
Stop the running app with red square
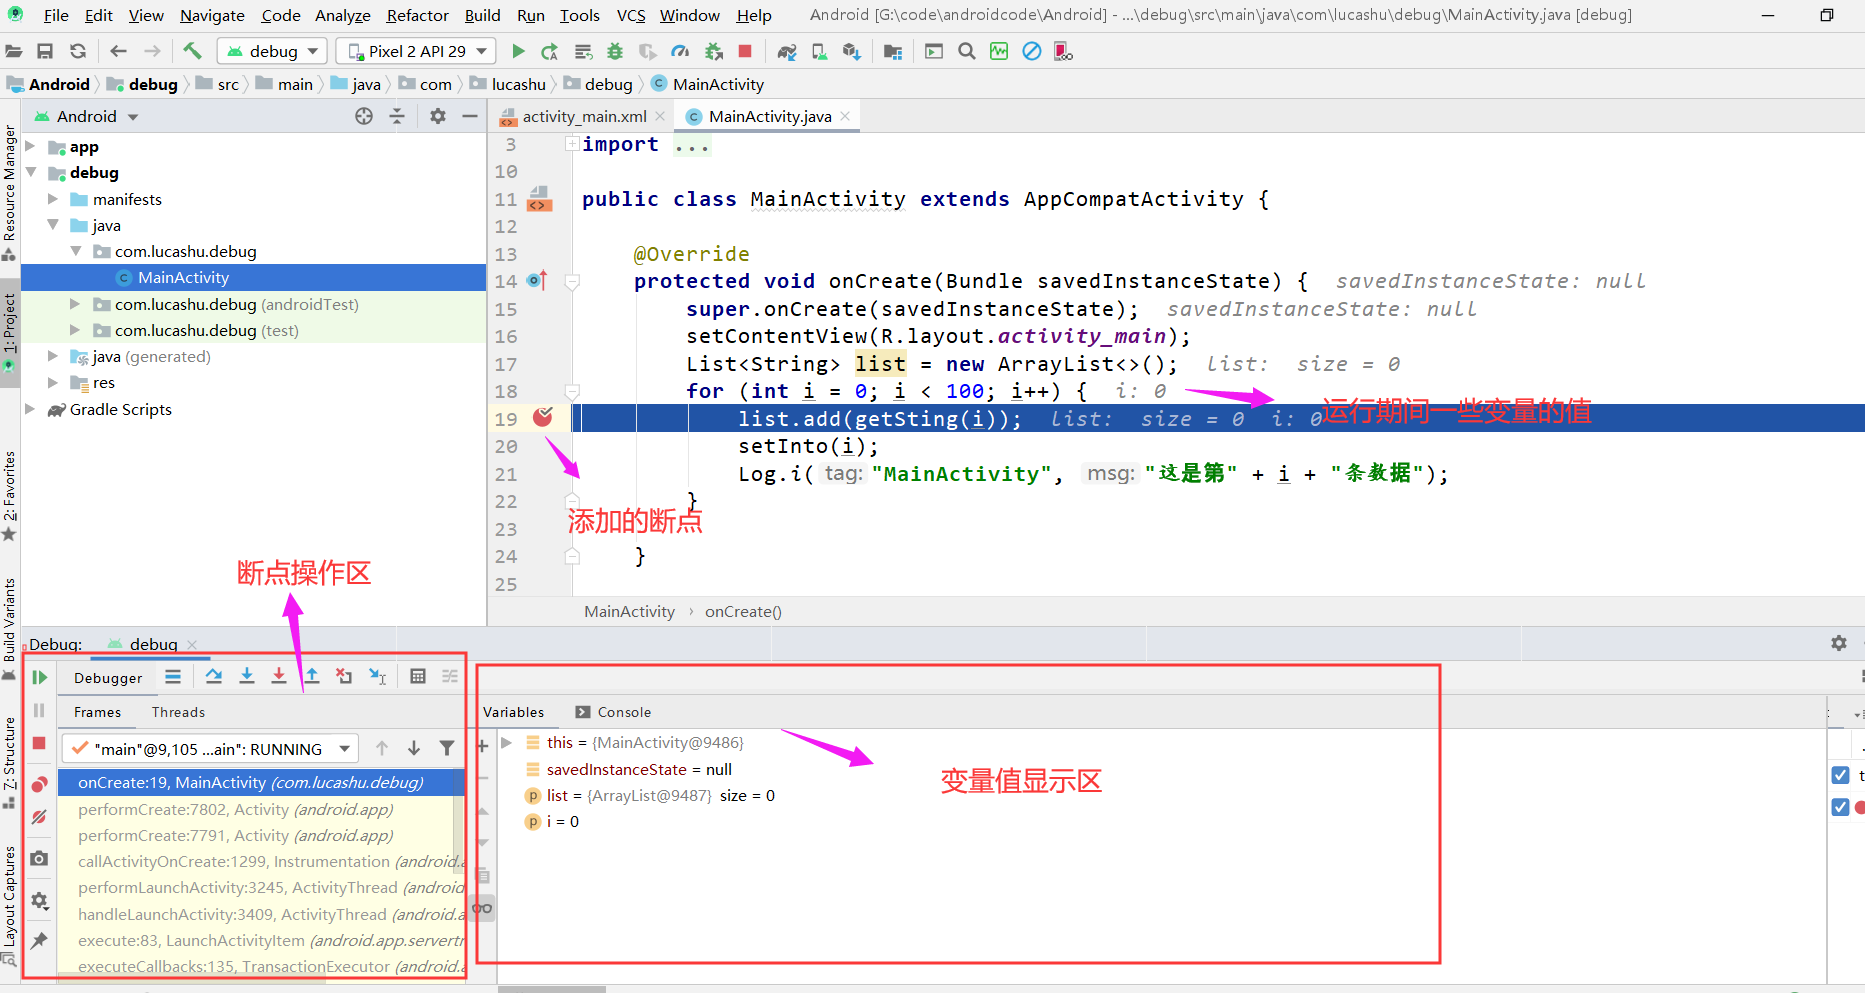tap(745, 51)
